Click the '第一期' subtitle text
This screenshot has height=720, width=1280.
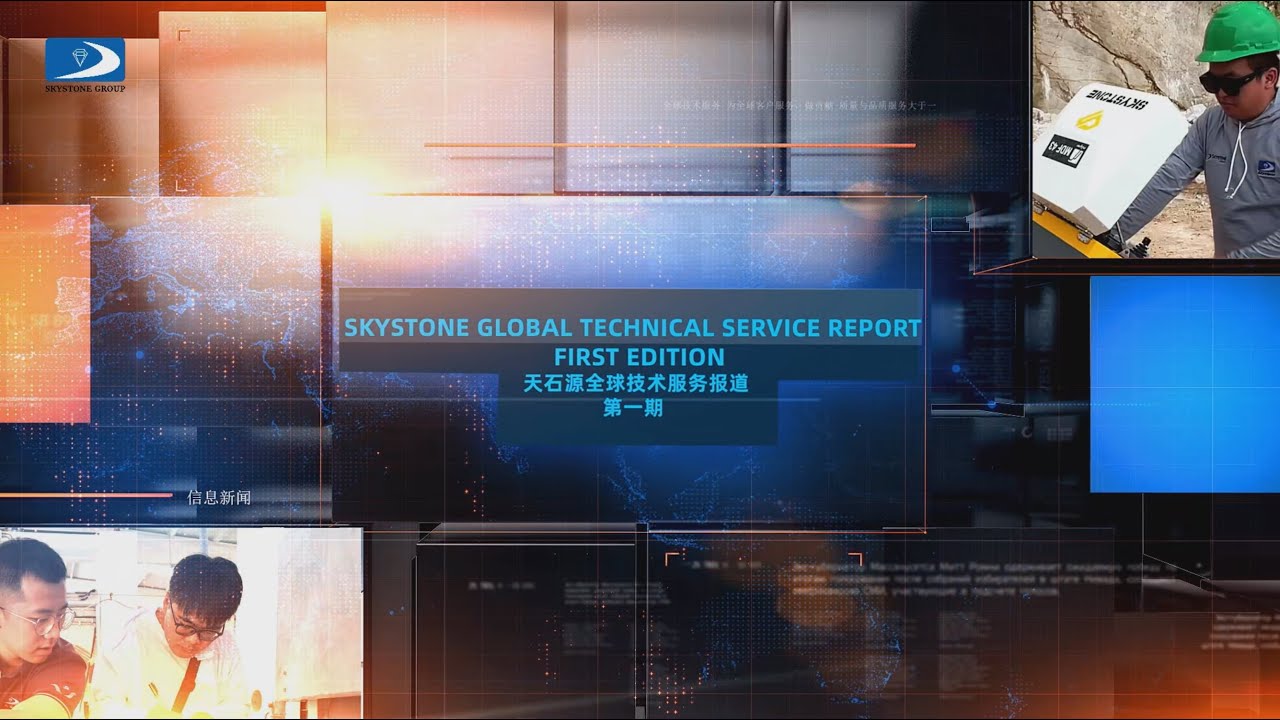point(633,408)
